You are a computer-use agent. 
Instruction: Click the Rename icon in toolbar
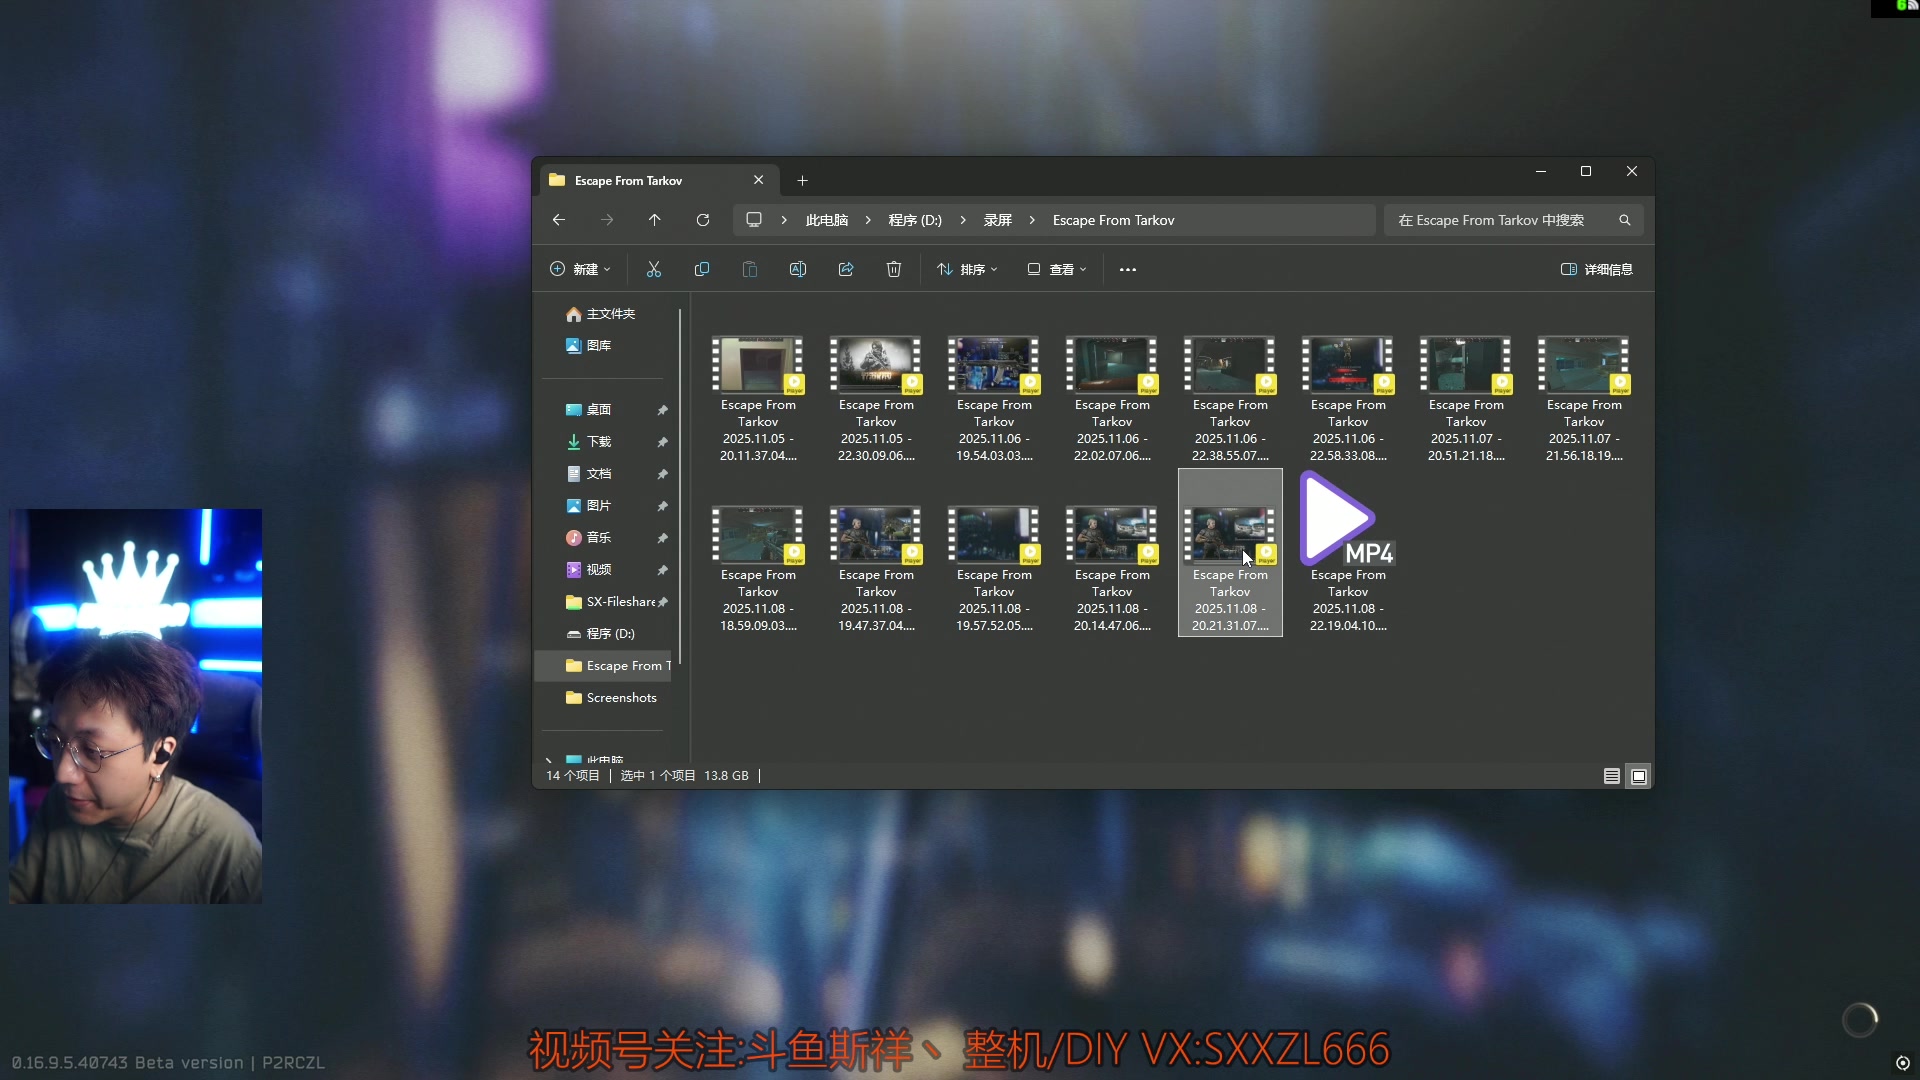coord(798,269)
